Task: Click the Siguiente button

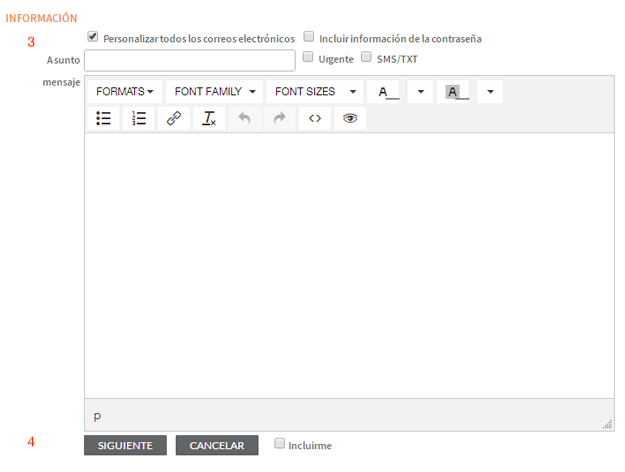Action: click(x=125, y=445)
